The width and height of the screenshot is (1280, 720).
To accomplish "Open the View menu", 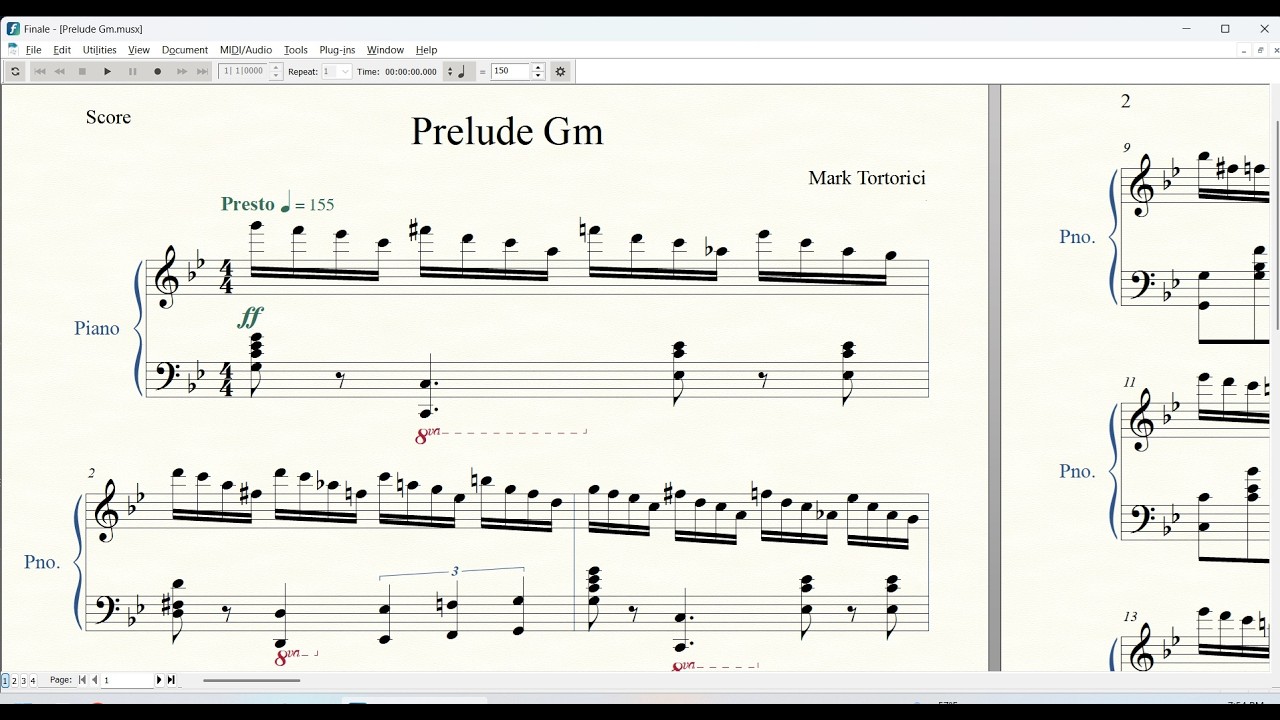I will pyautogui.click(x=139, y=50).
